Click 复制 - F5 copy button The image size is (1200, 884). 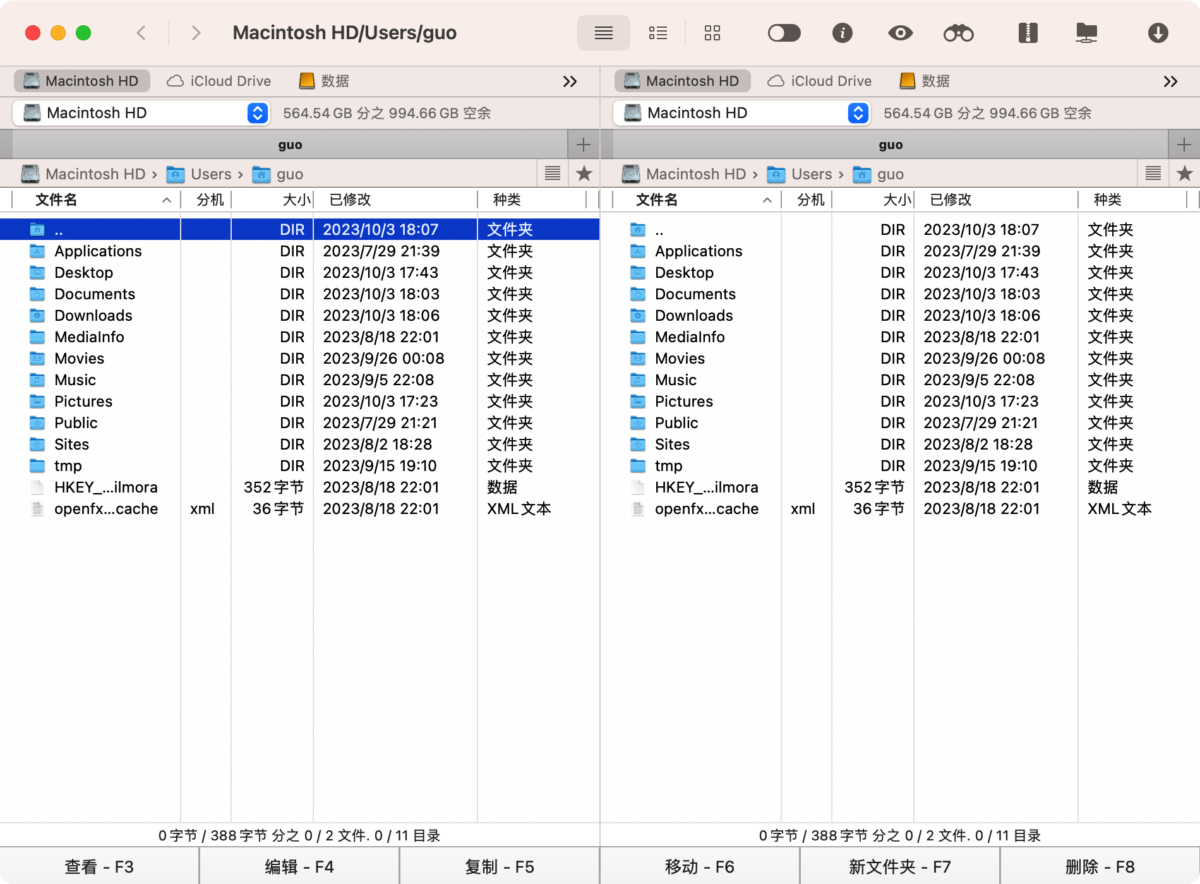coord(499,866)
